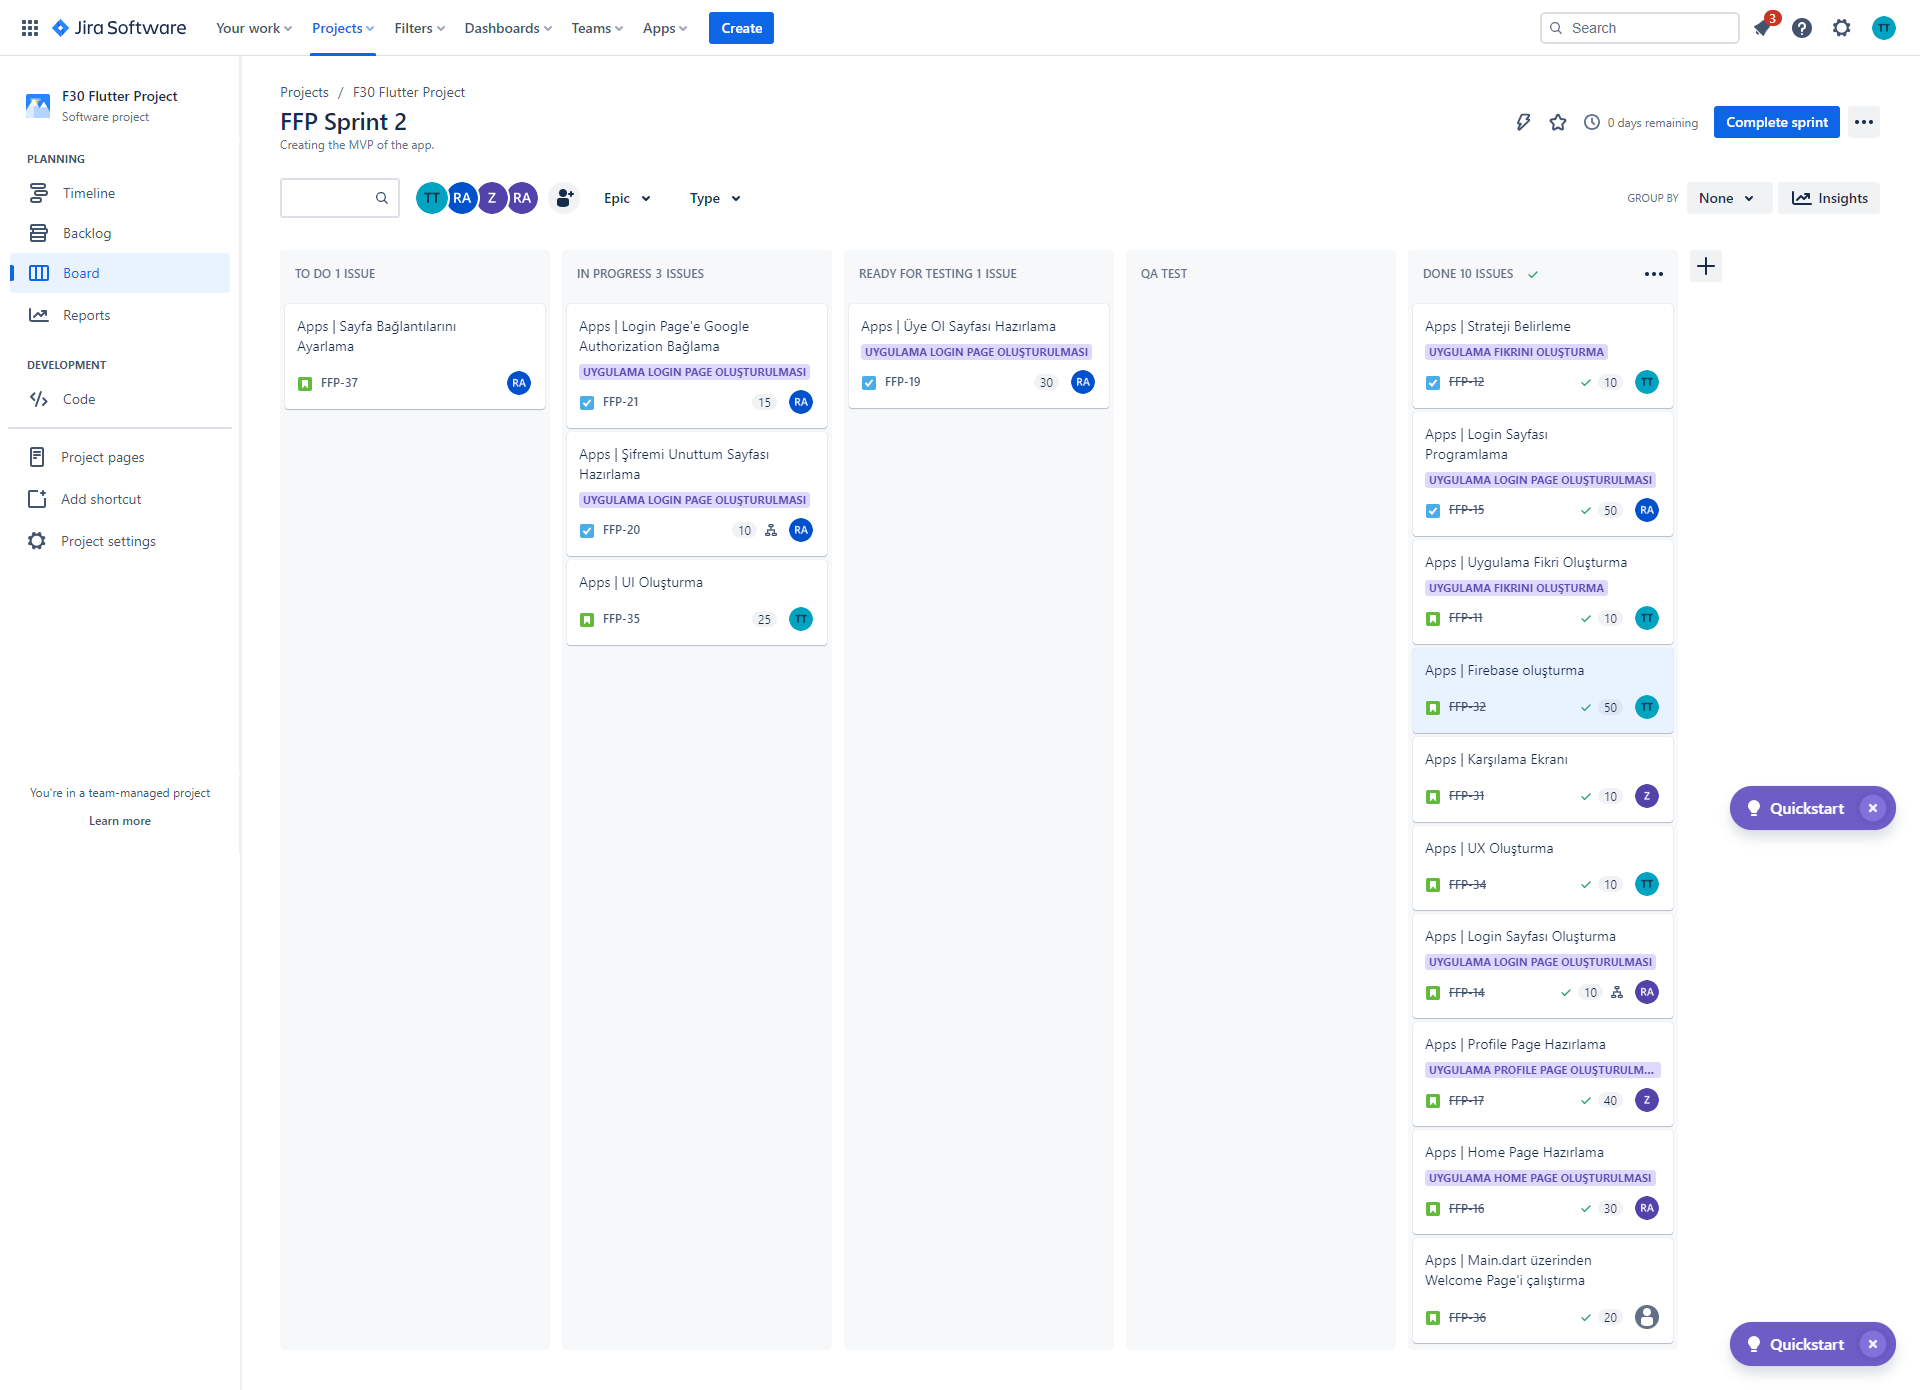Open the Insights panel
The image size is (1920, 1390).
[1829, 198]
